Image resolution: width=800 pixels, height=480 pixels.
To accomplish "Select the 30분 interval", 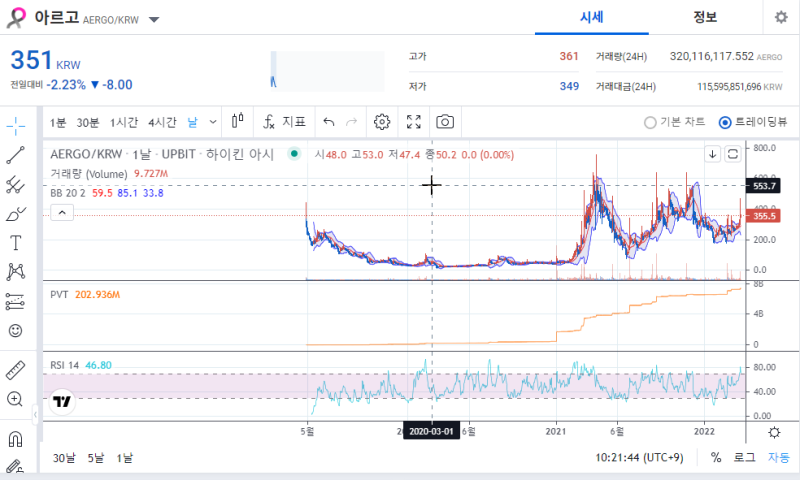I will pyautogui.click(x=88, y=122).
